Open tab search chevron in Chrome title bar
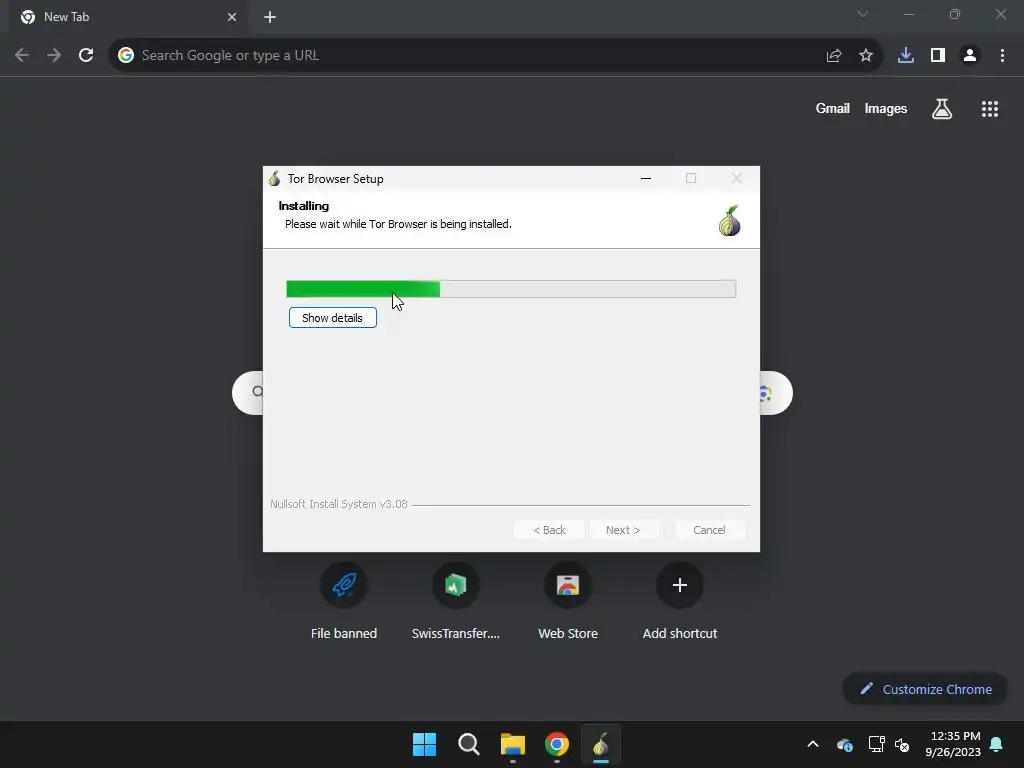This screenshot has width=1024, height=768. 863,14
